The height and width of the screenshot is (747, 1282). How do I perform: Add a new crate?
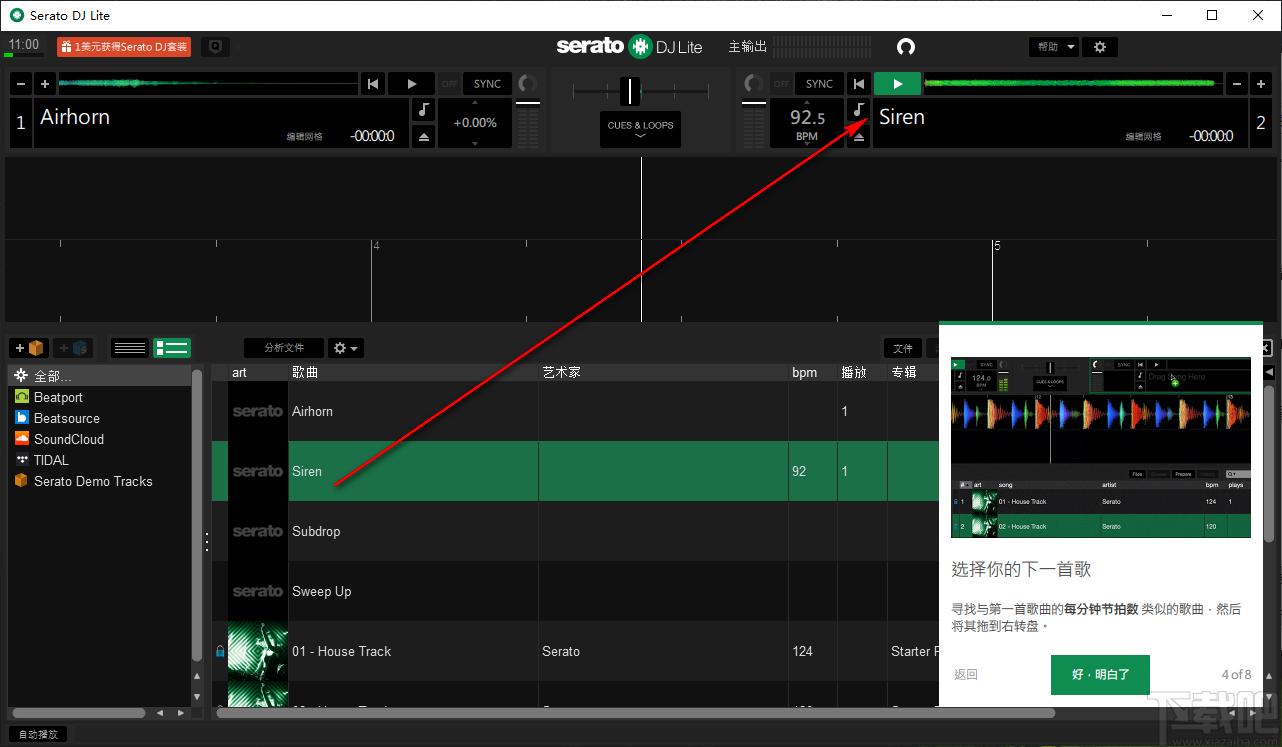[x=28, y=348]
